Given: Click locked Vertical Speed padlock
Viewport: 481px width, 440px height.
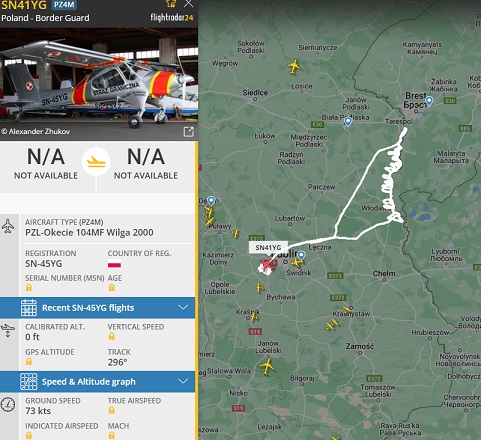Looking at the screenshot, I should point(111,336).
